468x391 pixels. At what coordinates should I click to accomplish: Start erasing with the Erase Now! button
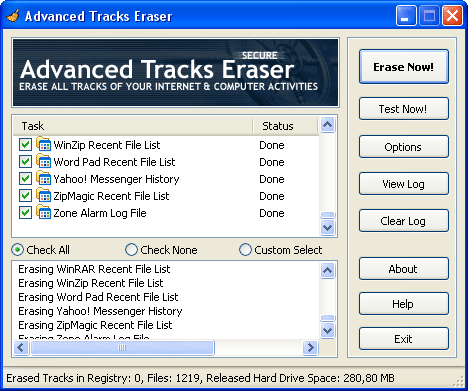(x=404, y=67)
